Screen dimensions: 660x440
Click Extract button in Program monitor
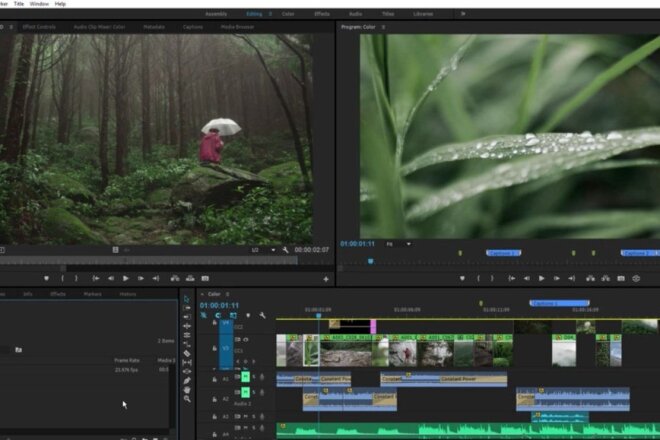605,278
